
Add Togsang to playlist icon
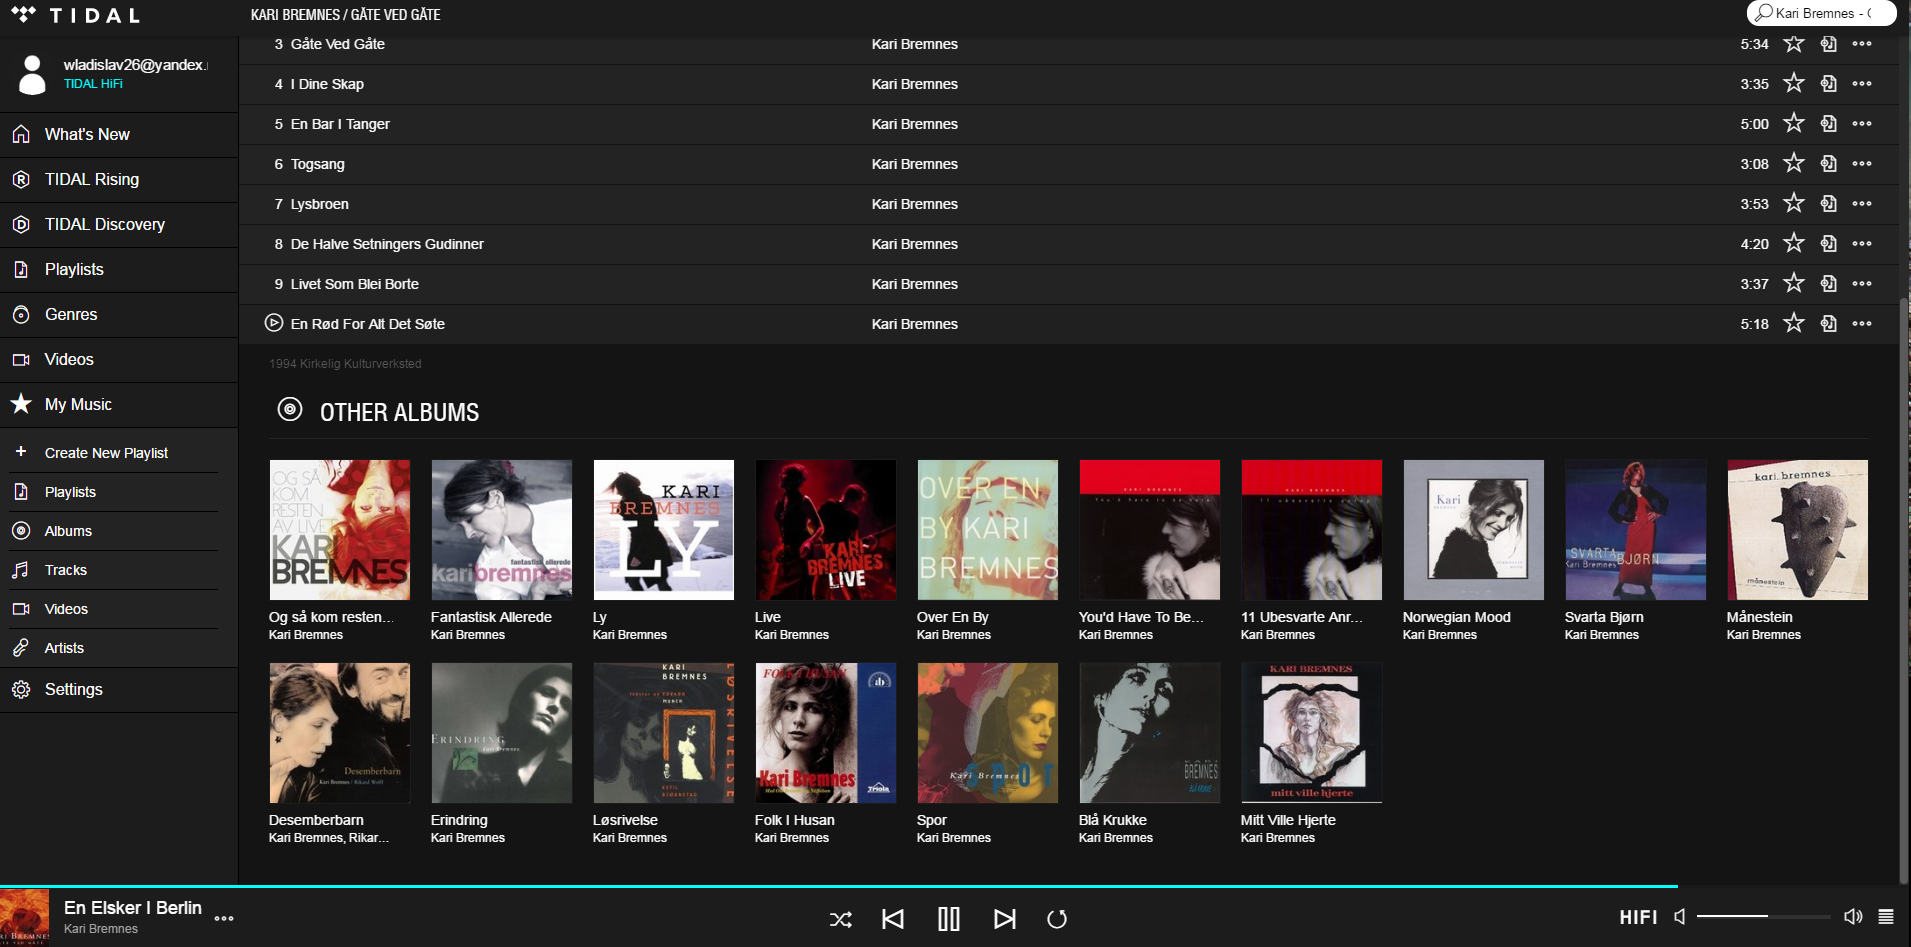(x=1828, y=164)
